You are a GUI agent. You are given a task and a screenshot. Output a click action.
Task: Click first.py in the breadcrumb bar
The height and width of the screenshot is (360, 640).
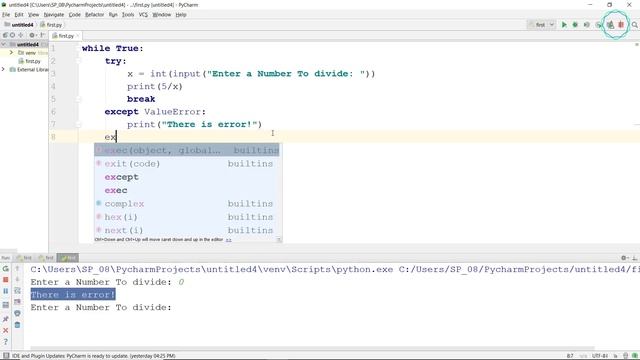51,25
